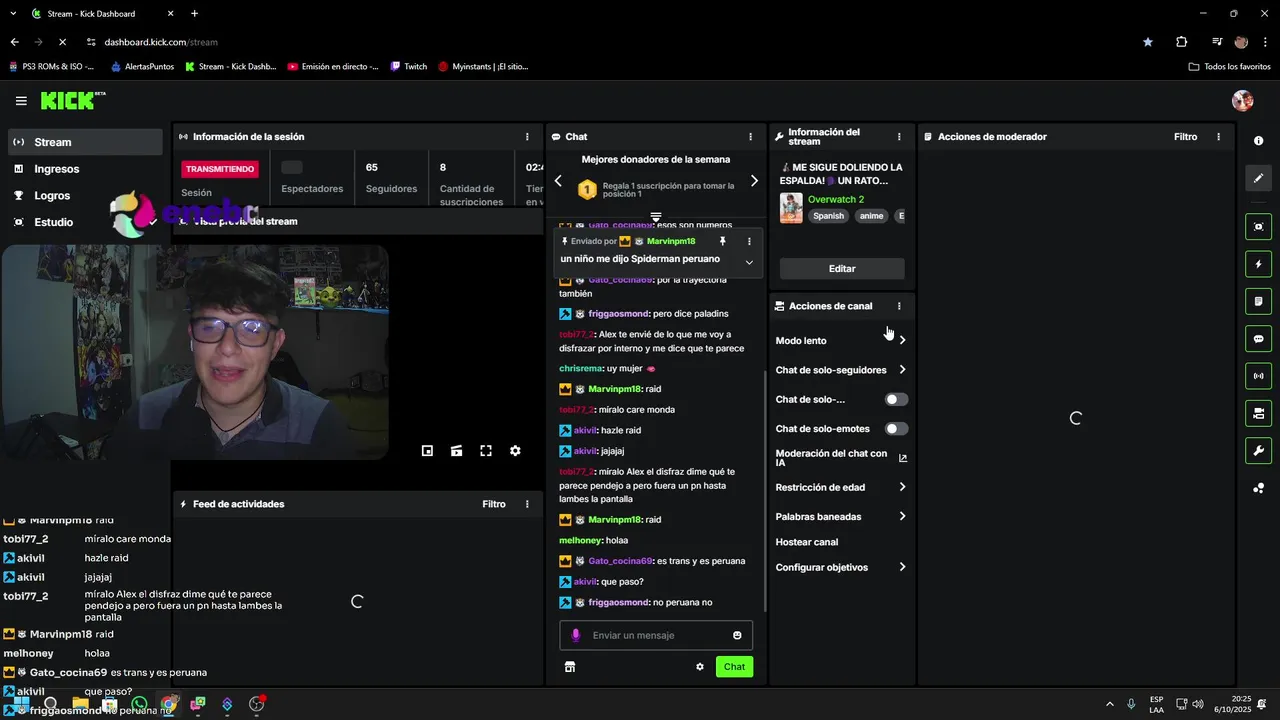The height and width of the screenshot is (720, 1280).
Task: Click the camera icon in right sidebar
Action: tap(1258, 413)
